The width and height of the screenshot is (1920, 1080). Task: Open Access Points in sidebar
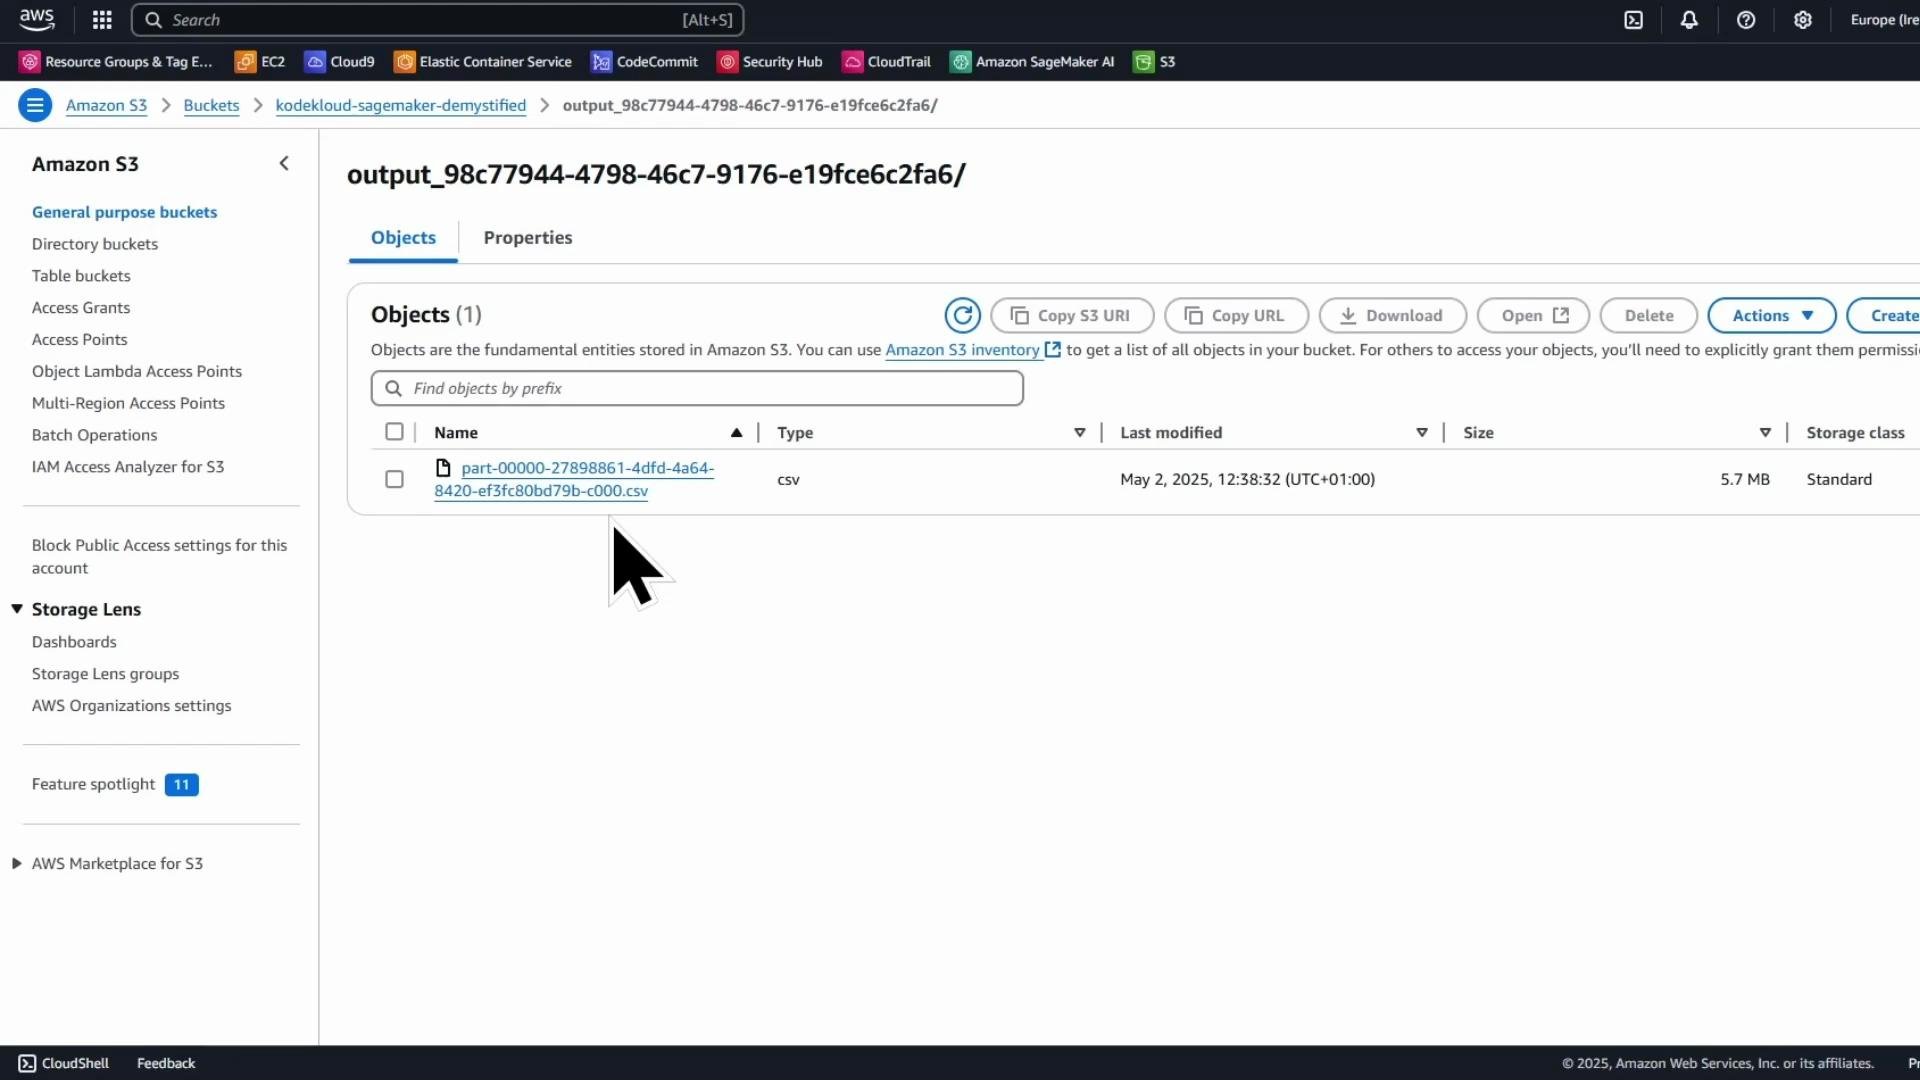80,340
